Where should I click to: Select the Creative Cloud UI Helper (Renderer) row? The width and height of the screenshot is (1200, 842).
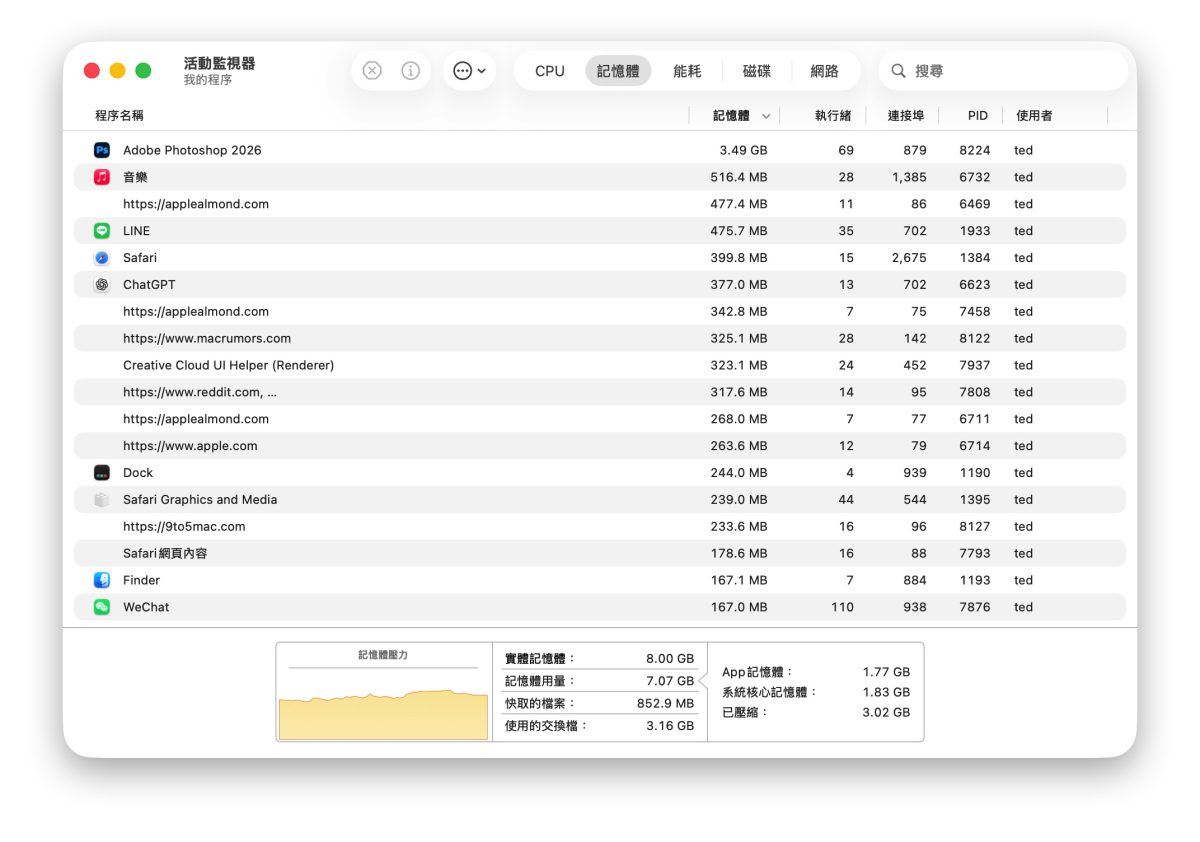(x=600, y=366)
